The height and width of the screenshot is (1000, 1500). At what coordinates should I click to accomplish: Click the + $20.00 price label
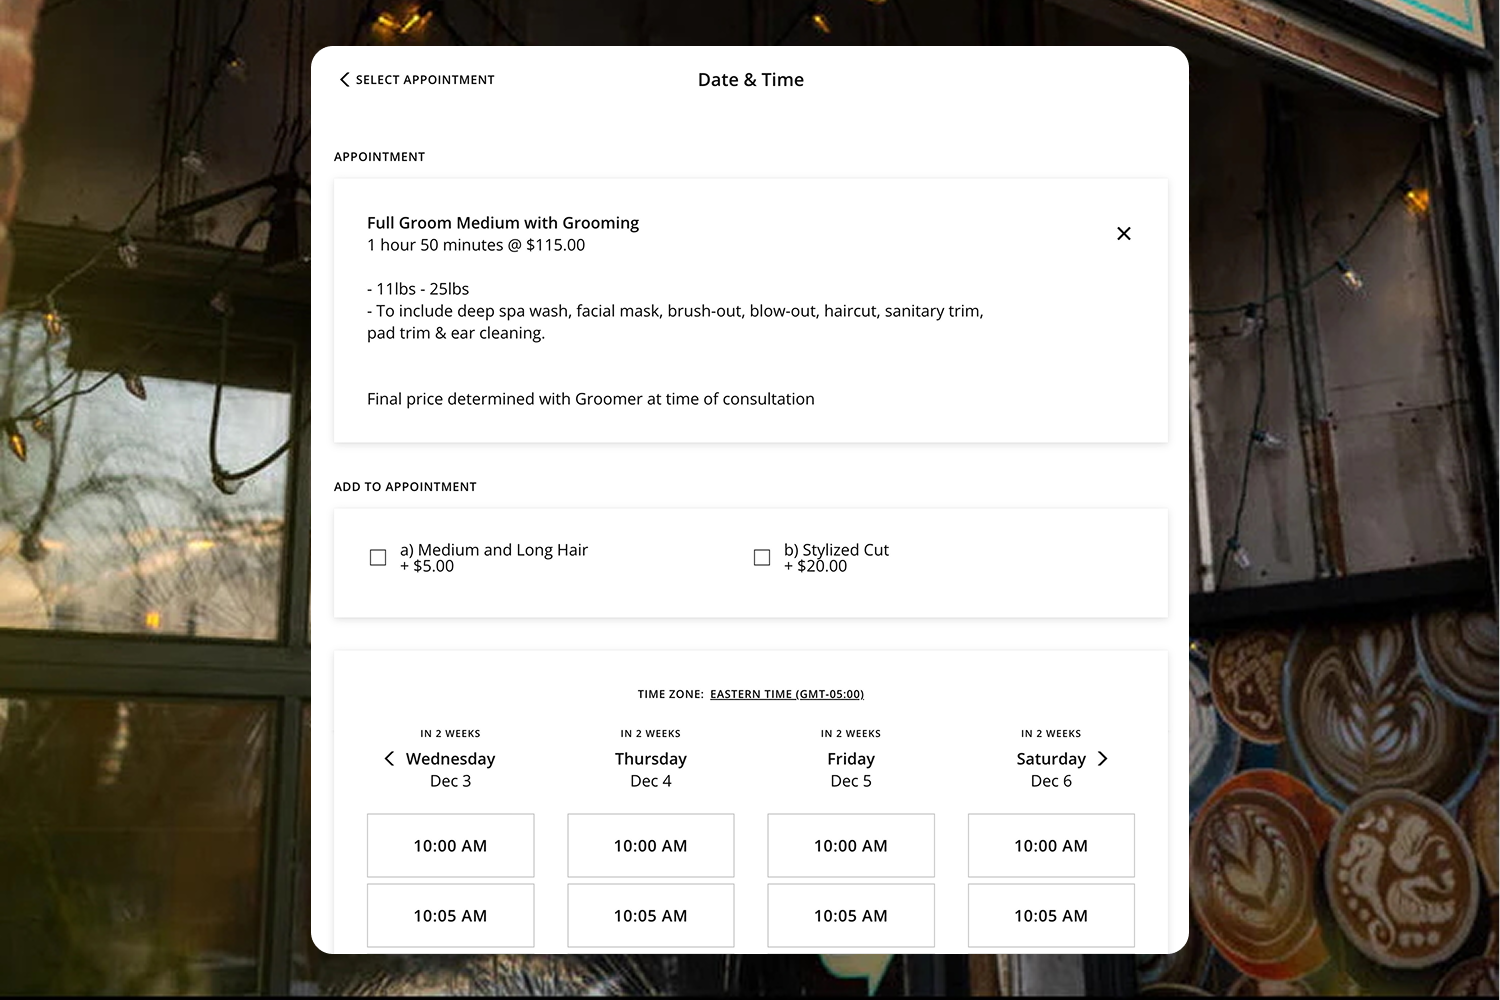point(816,567)
